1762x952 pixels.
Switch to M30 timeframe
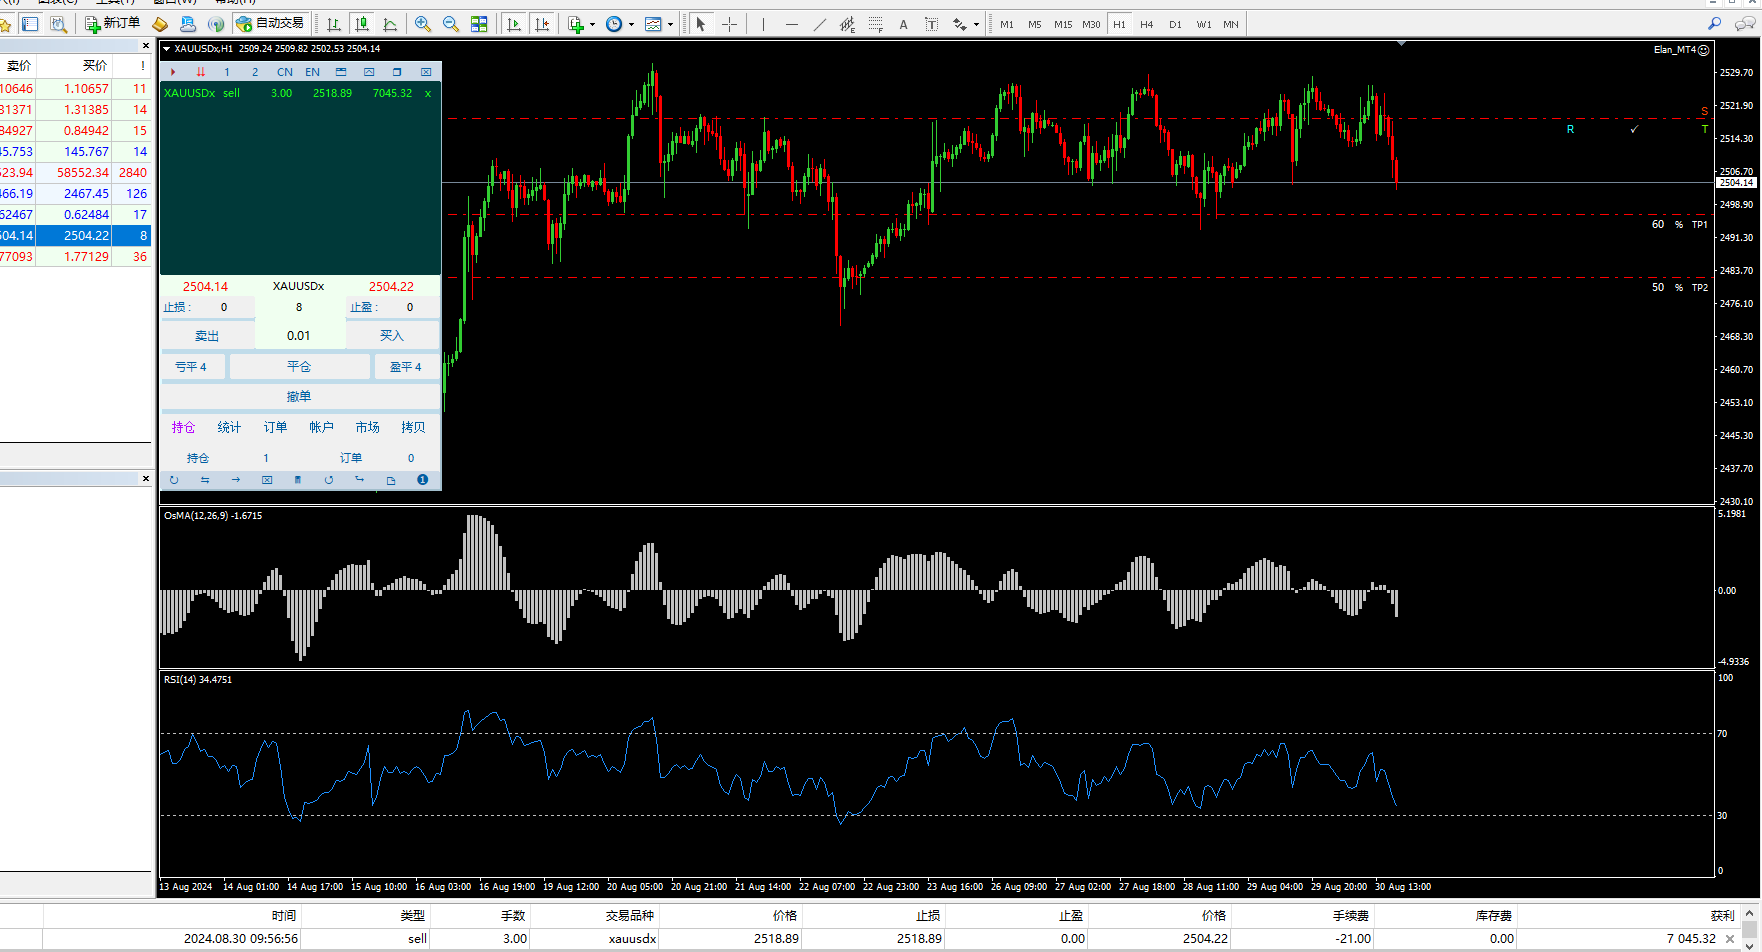(1091, 24)
